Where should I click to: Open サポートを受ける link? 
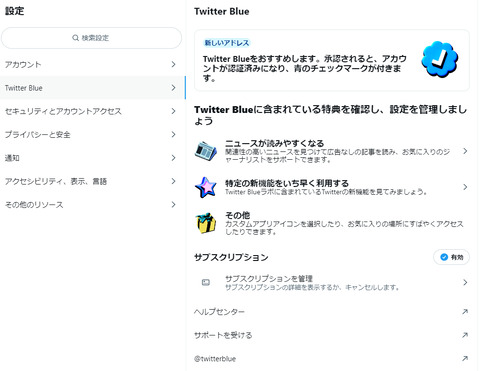[332, 335]
